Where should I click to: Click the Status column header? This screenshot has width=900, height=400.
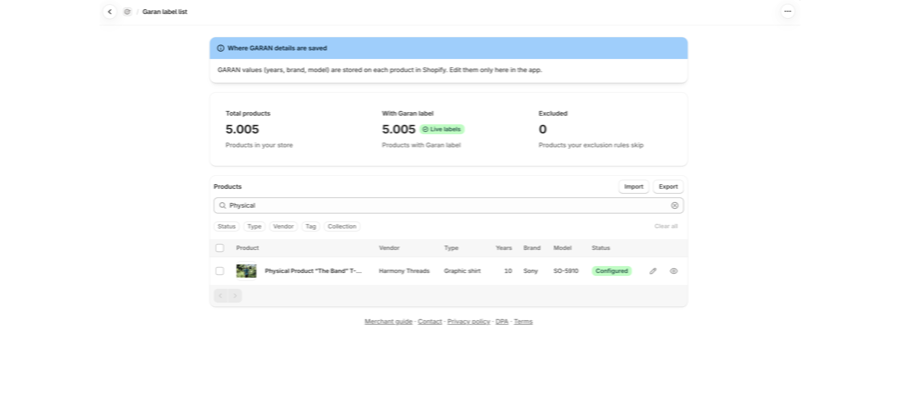tap(601, 248)
